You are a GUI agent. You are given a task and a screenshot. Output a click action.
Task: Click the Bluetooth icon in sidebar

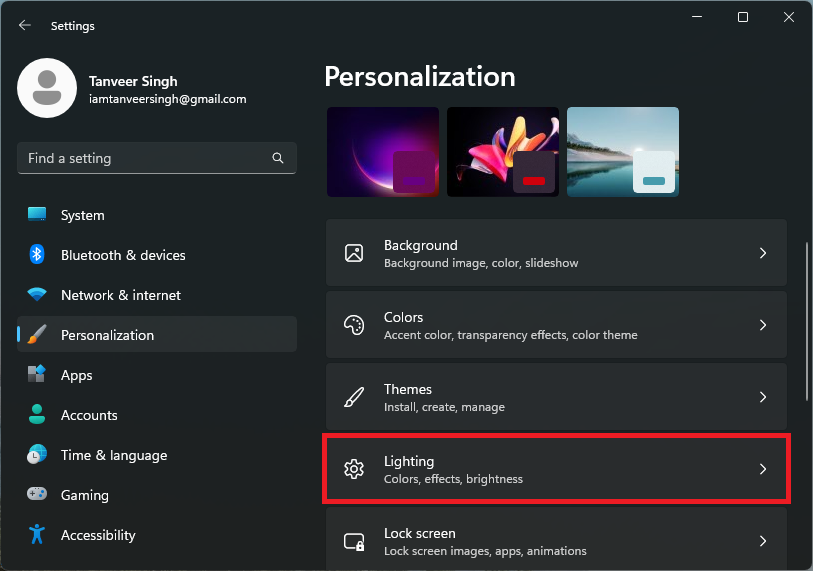(x=37, y=254)
